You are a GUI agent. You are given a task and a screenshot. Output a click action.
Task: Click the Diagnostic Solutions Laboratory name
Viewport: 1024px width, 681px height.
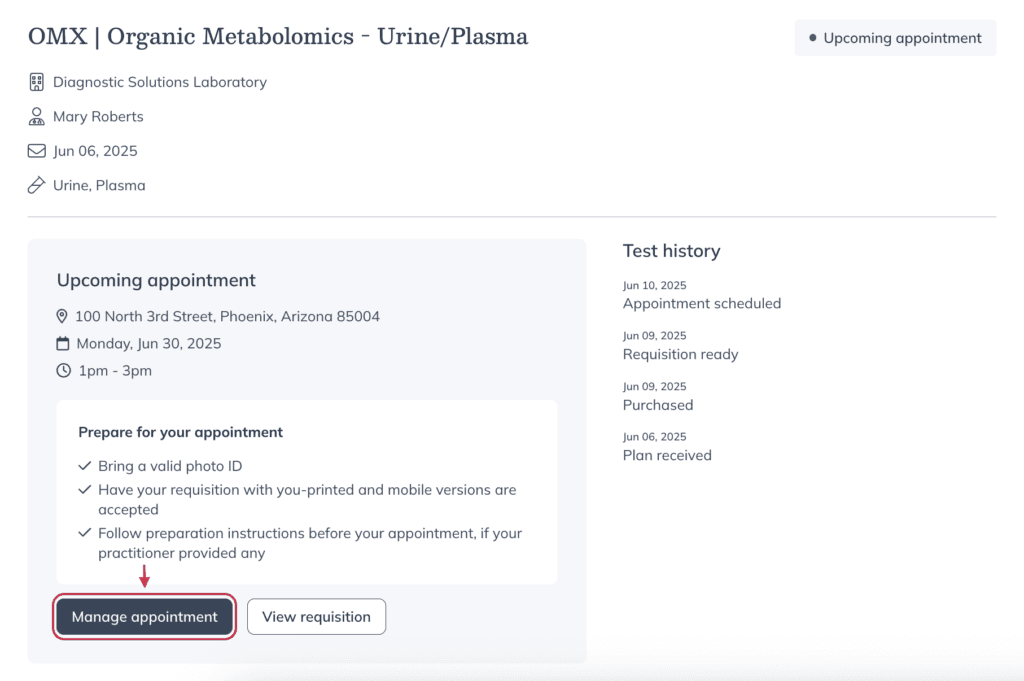(160, 82)
